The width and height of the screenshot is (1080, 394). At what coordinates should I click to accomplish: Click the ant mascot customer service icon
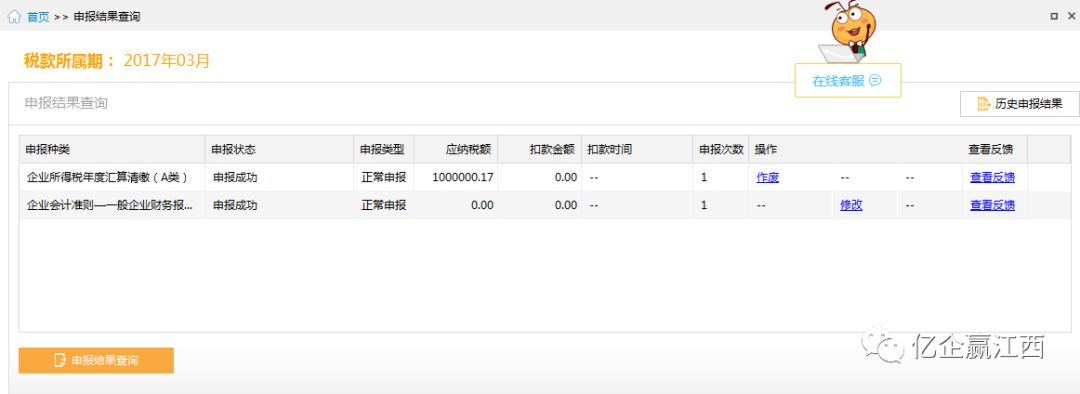click(849, 31)
